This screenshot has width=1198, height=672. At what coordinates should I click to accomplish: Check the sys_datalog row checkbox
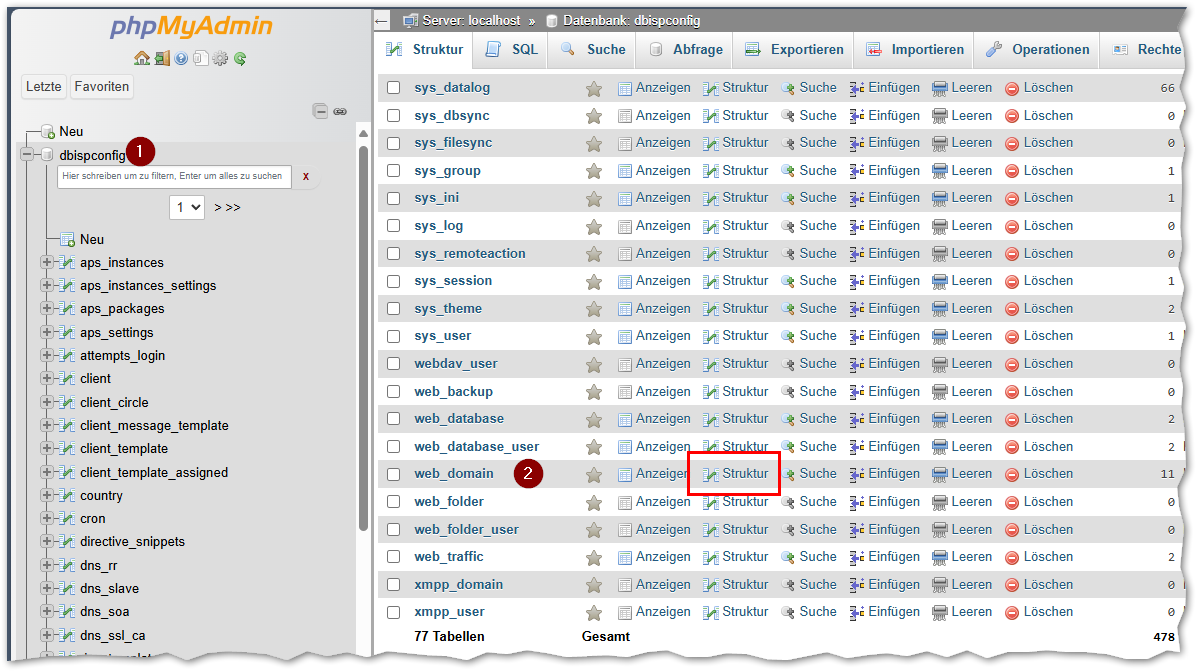coord(394,88)
